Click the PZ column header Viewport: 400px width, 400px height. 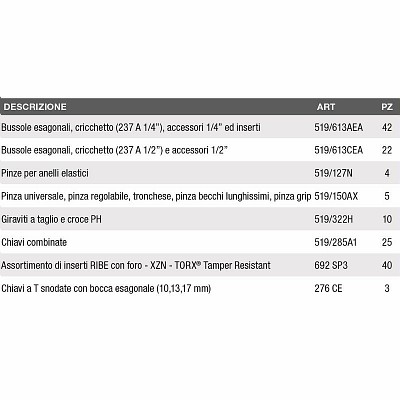point(387,107)
